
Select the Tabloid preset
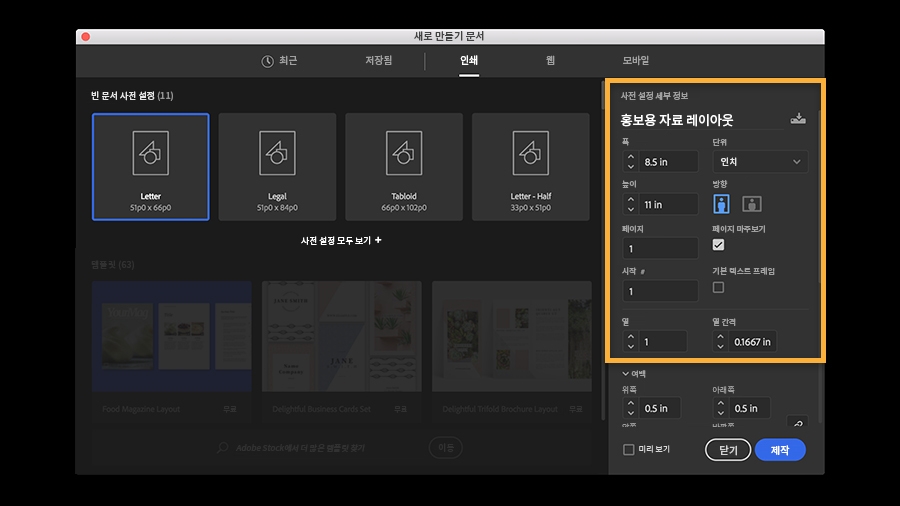click(404, 166)
